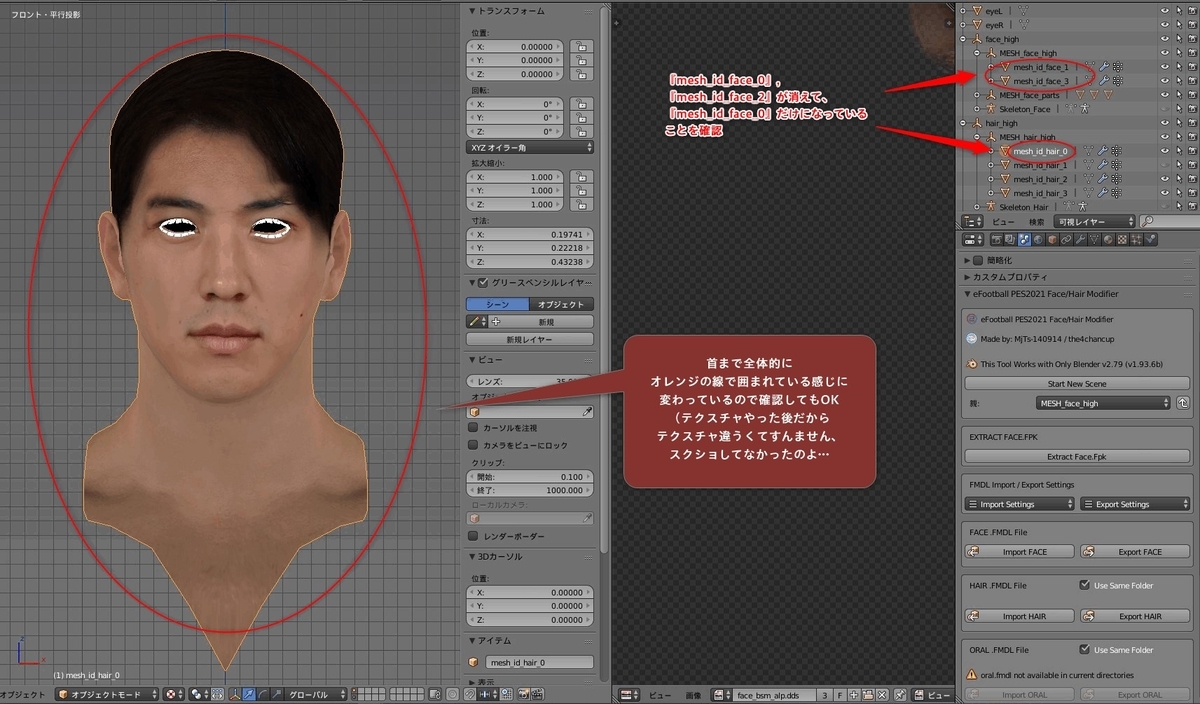Open the outliner View menu
Viewport: 1200px width, 704px height.
[x=1003, y=221]
